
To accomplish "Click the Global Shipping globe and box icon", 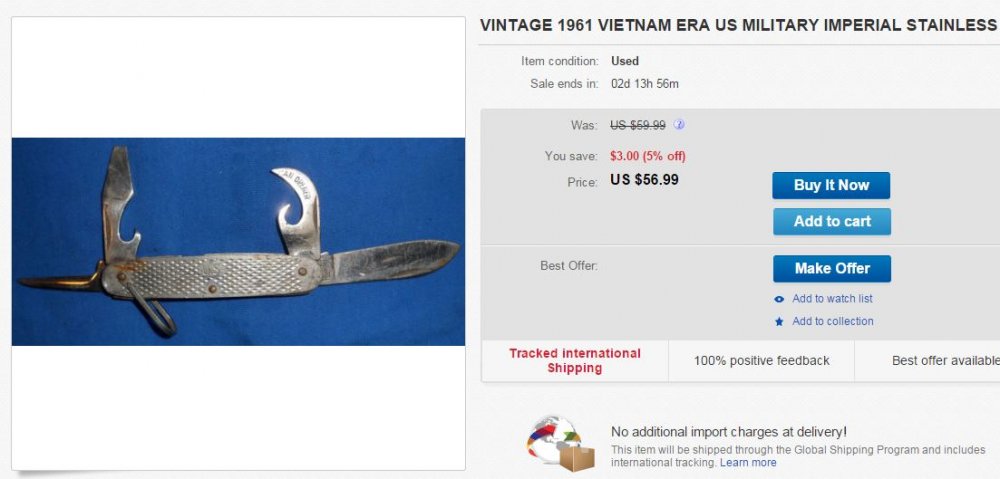I will tap(562, 443).
